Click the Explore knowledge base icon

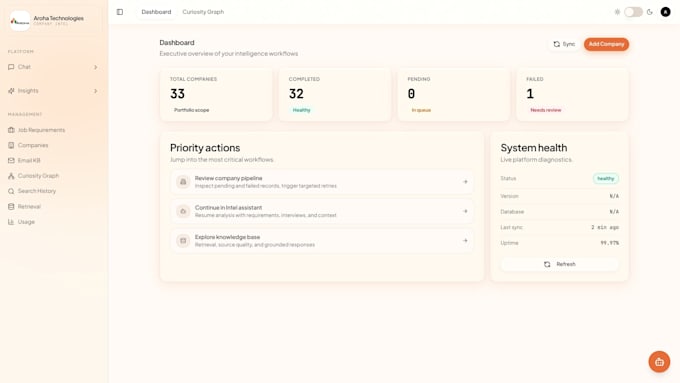coord(183,241)
